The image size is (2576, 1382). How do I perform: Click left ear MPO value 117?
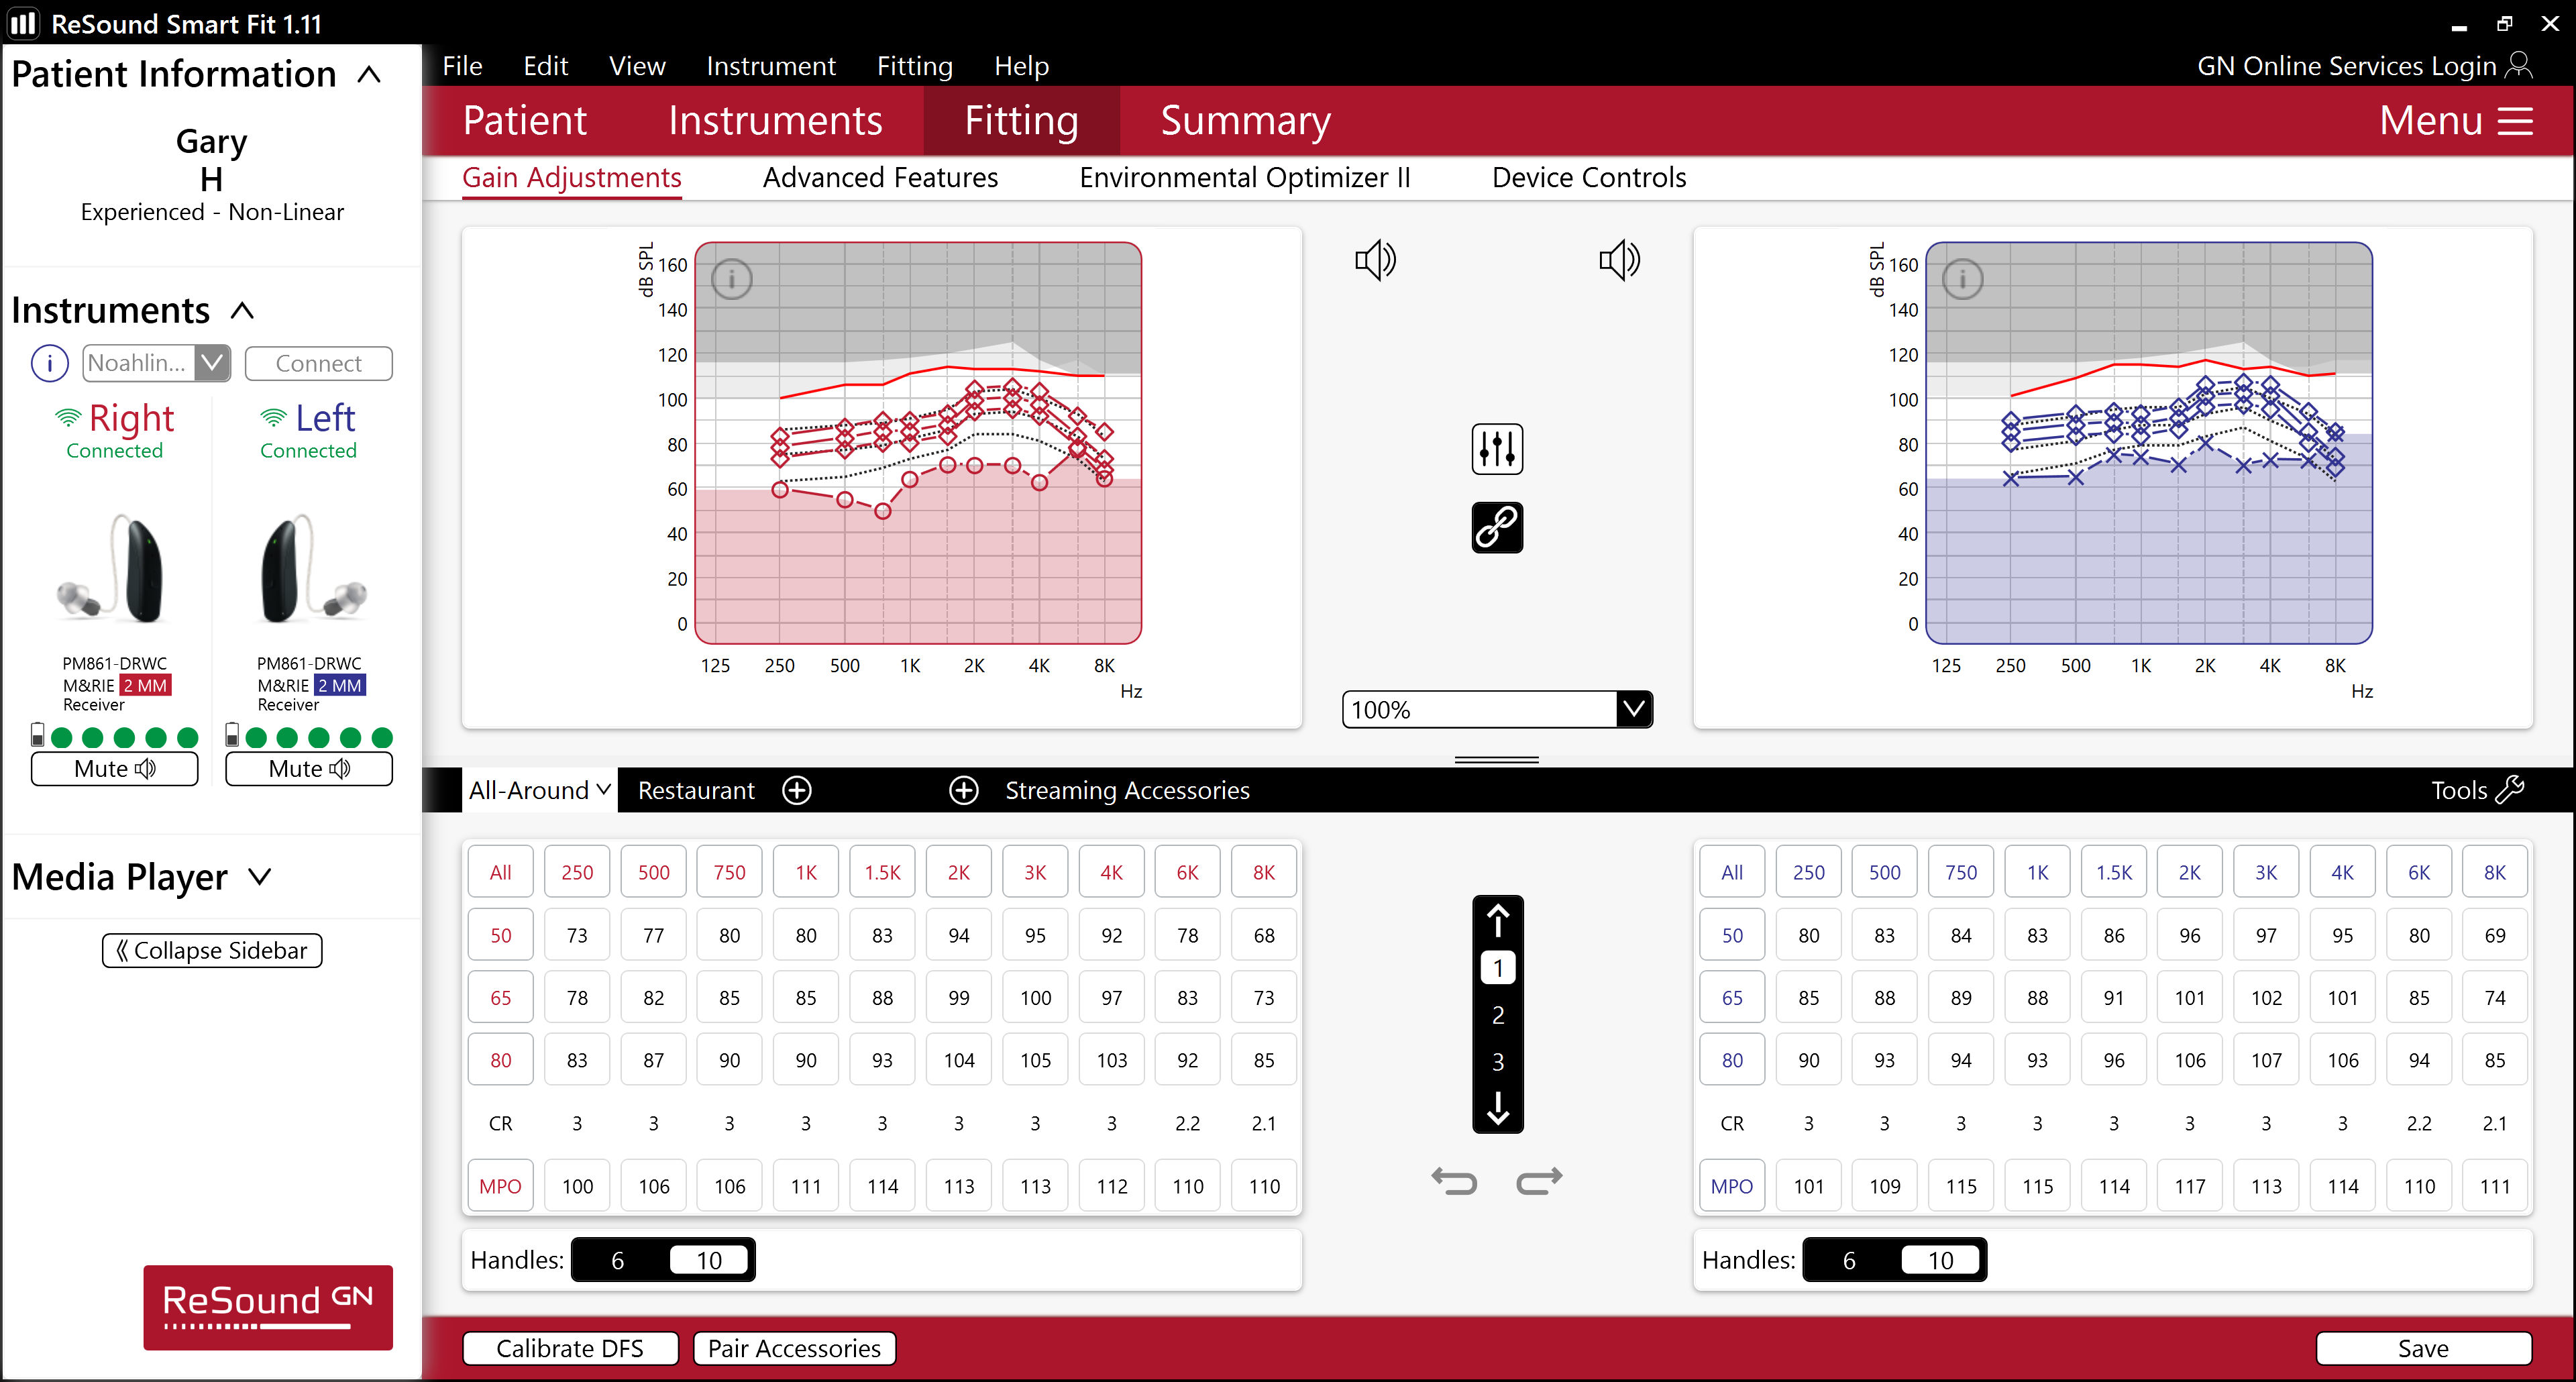point(2189,1185)
